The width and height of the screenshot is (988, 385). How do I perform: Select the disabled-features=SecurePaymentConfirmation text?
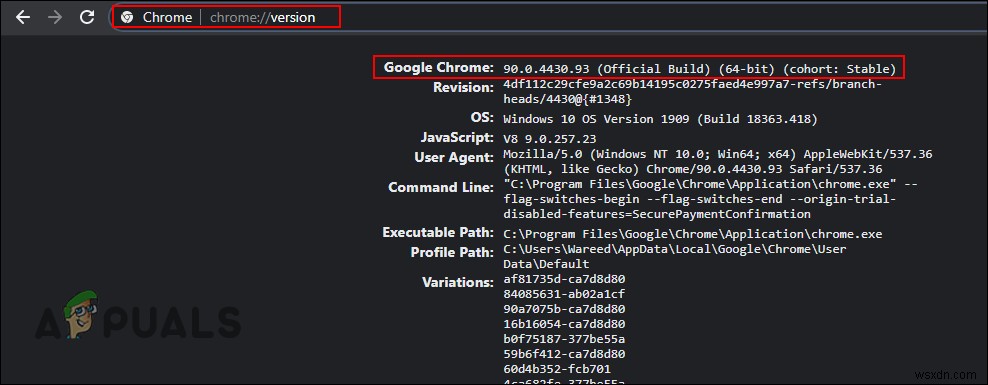[656, 214]
